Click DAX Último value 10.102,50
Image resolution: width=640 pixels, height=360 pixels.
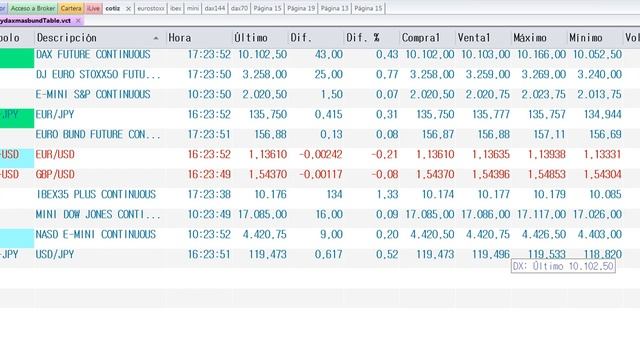pos(262,54)
